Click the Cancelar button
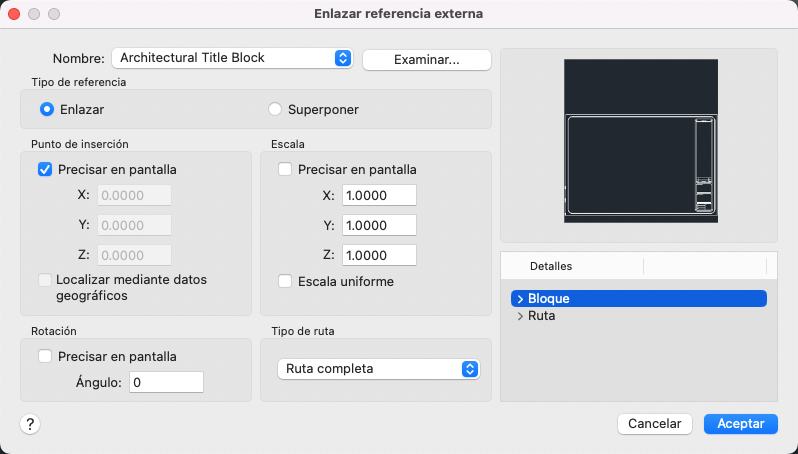This screenshot has width=798, height=454. 654,424
